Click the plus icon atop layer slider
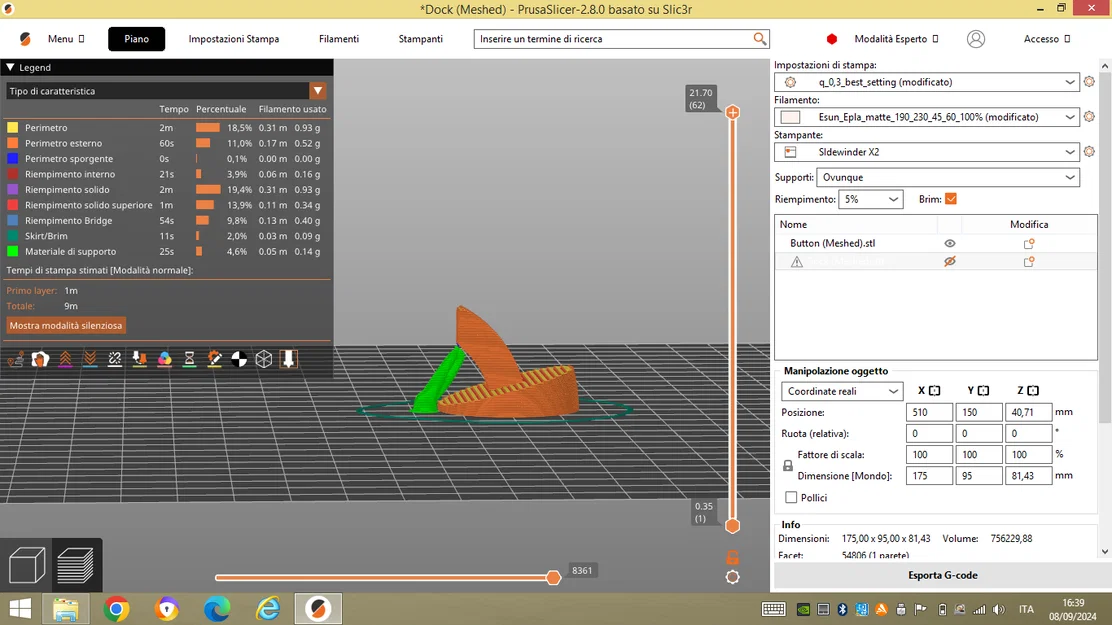 pos(733,112)
